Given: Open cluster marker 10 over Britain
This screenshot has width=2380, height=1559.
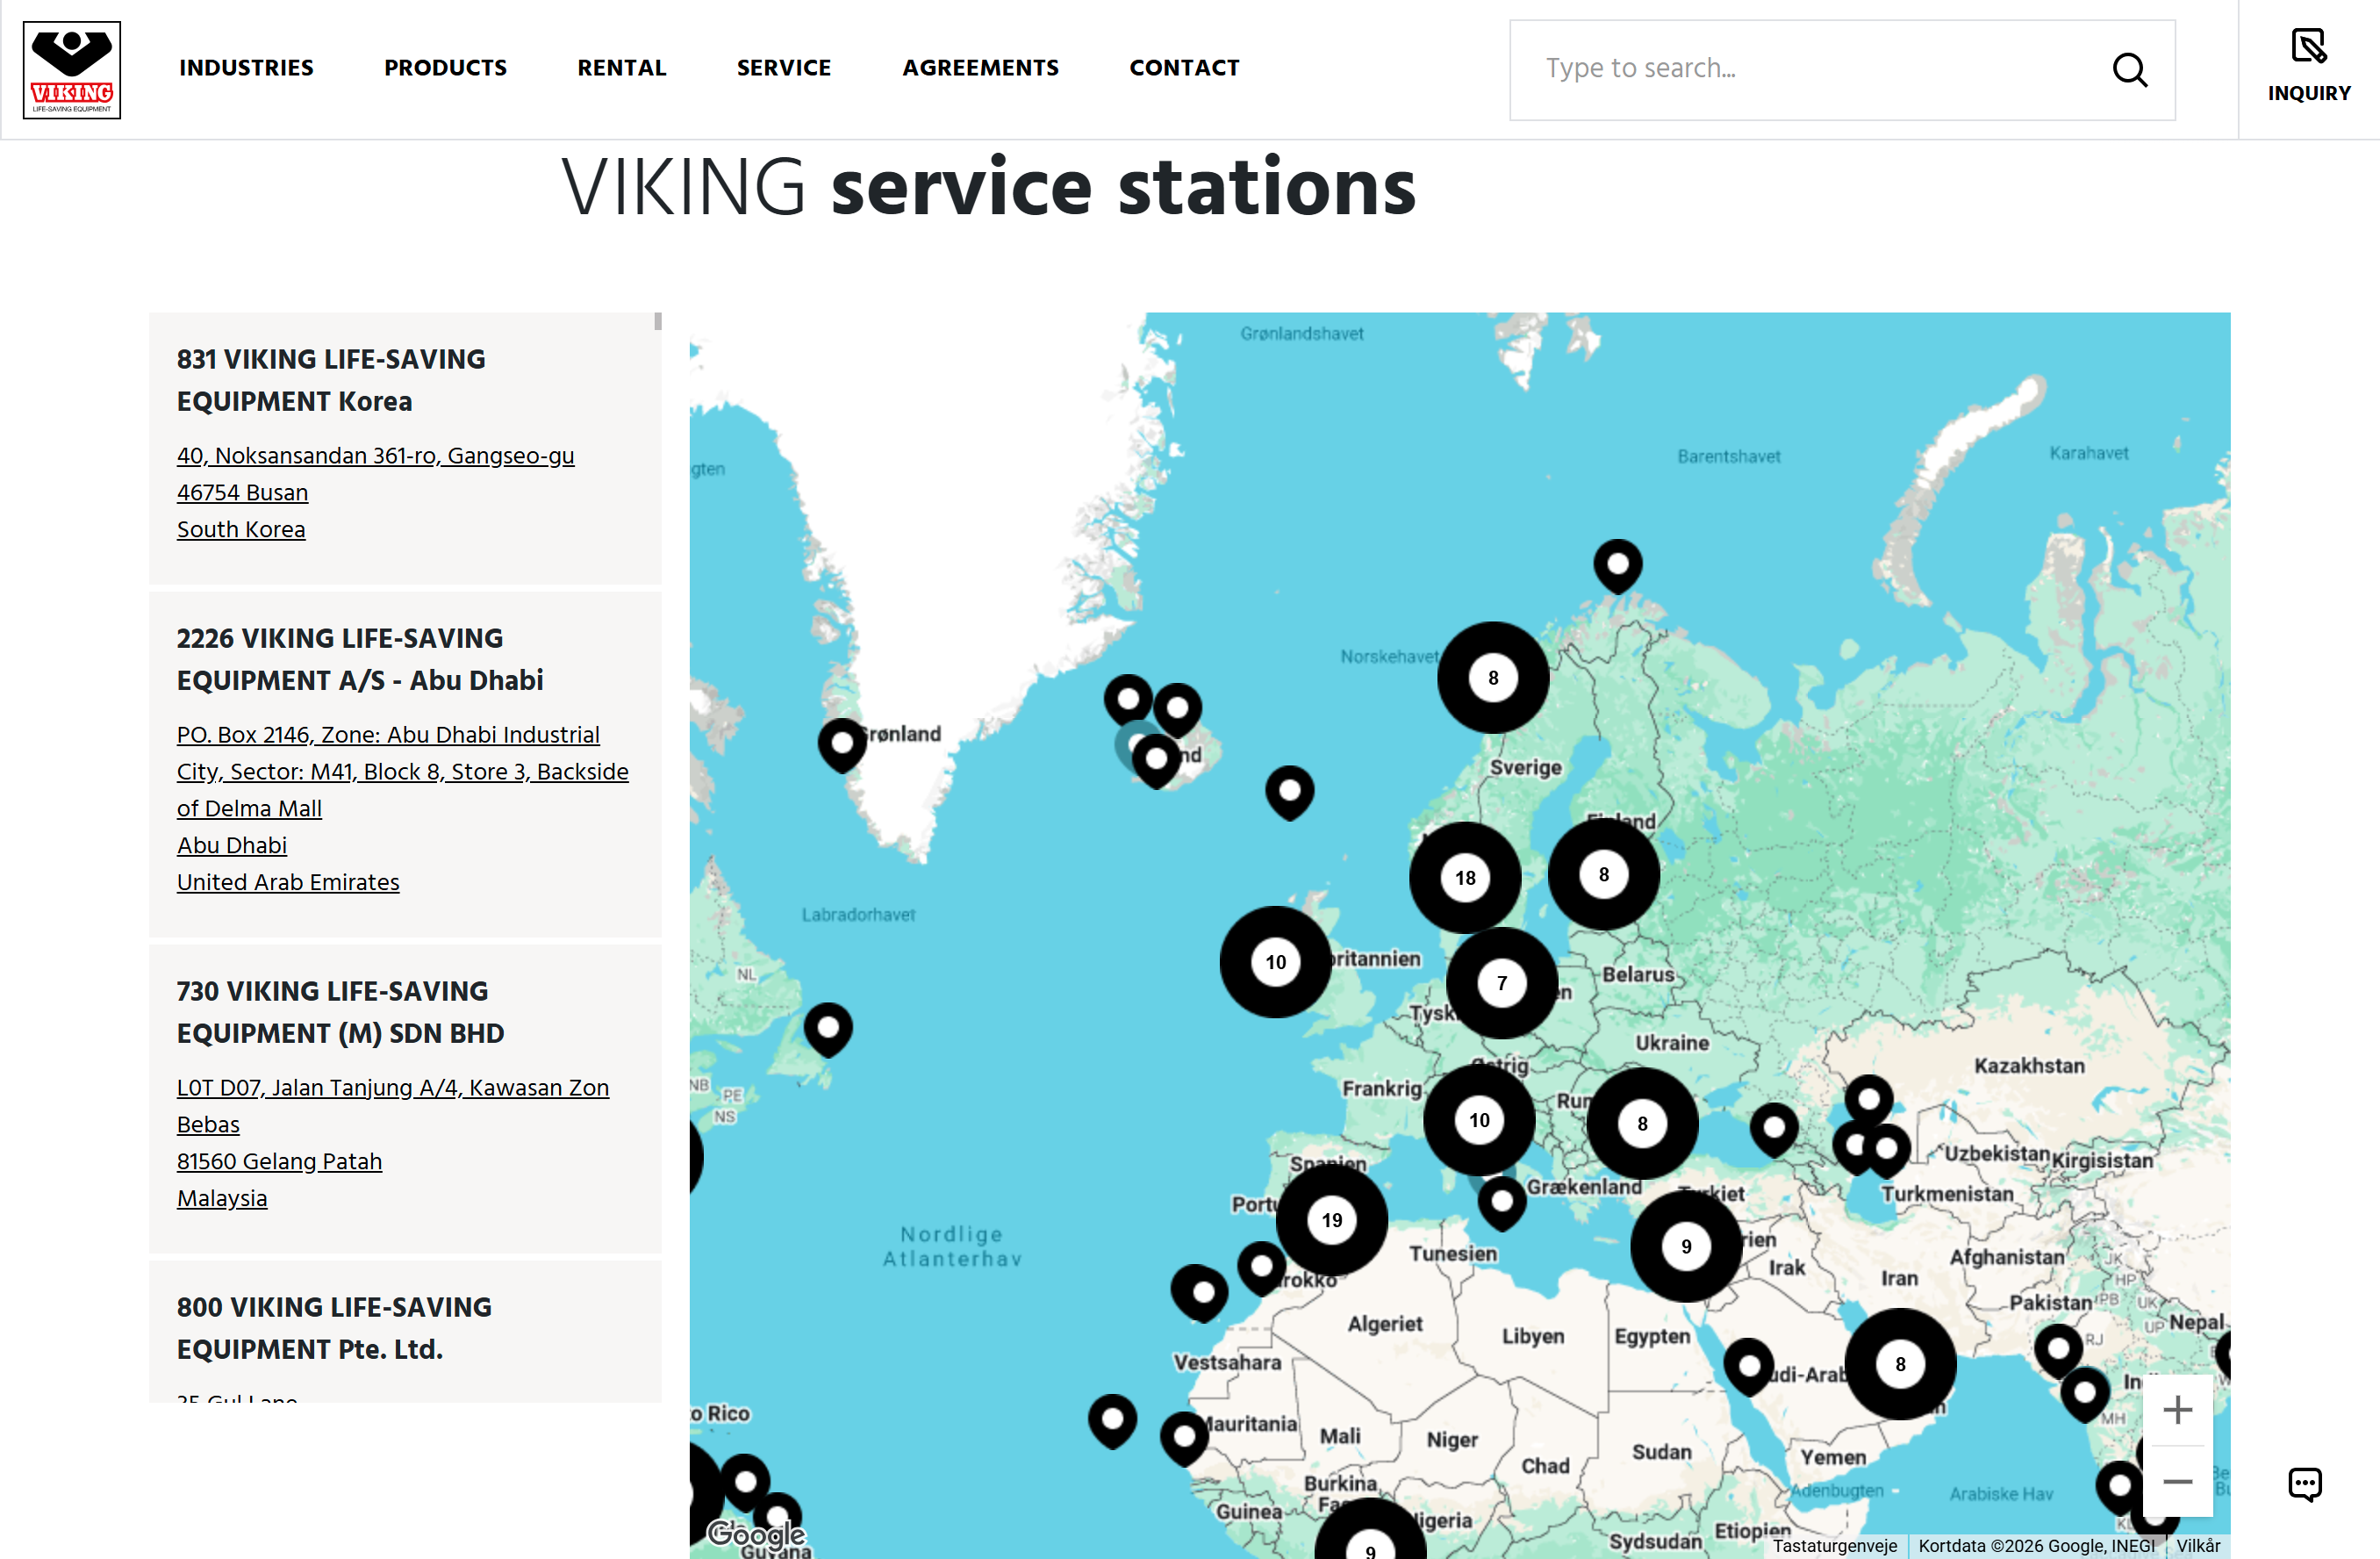Looking at the screenshot, I should point(1275,962).
